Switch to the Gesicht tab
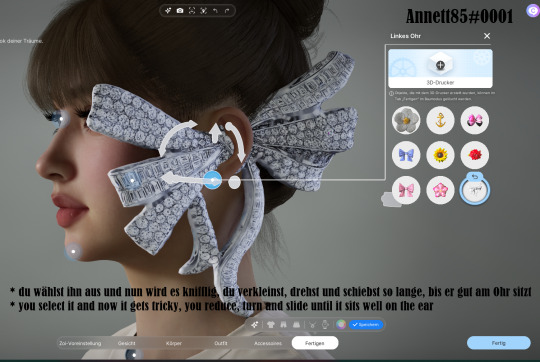540x362 pixels. pyautogui.click(x=127, y=343)
